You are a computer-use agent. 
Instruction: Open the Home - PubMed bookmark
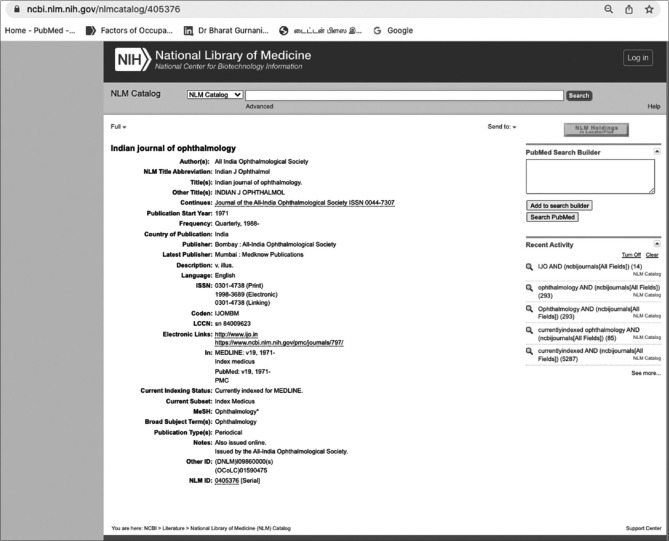click(x=41, y=30)
